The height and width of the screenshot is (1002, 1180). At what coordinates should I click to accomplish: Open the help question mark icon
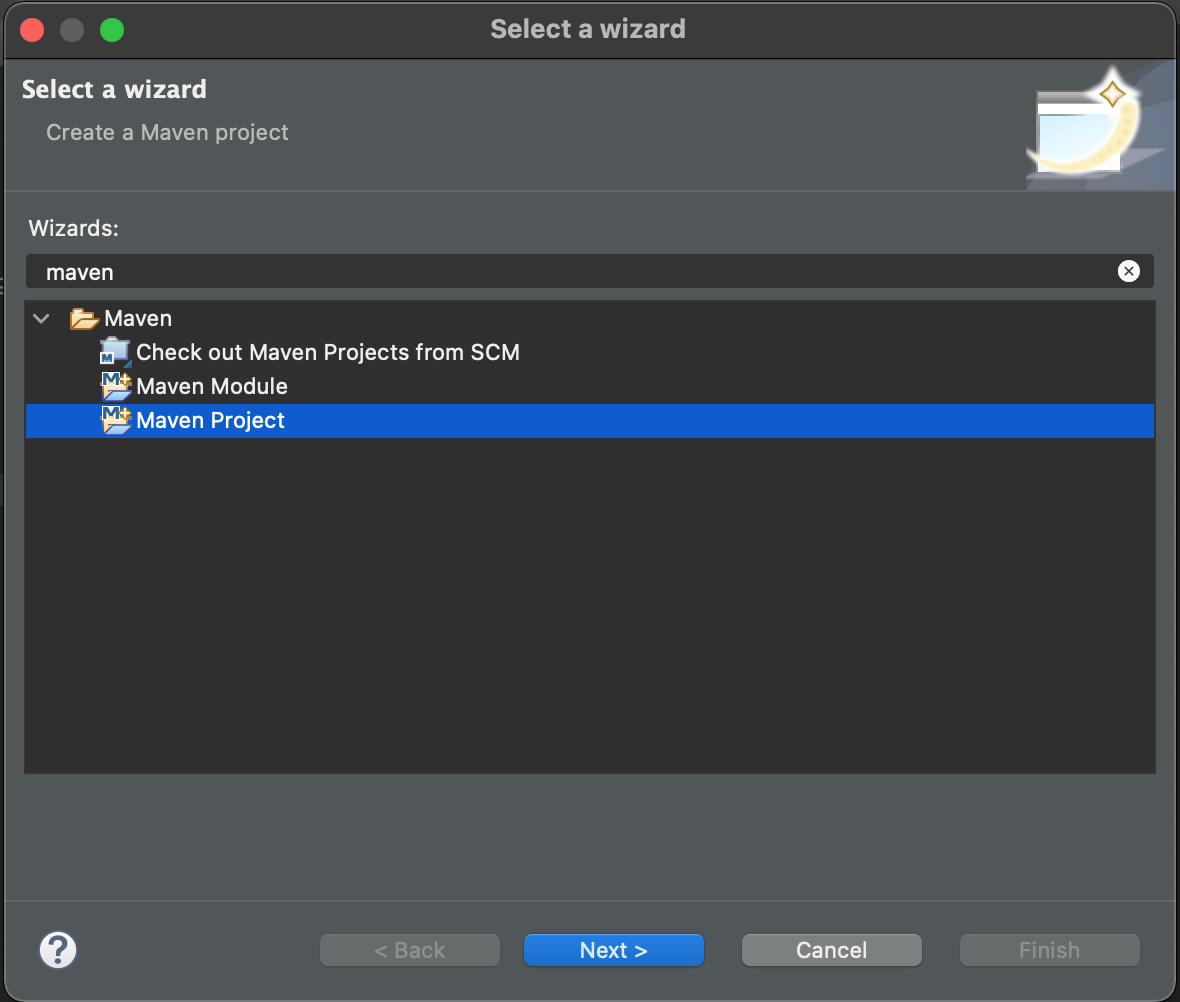tap(58, 950)
